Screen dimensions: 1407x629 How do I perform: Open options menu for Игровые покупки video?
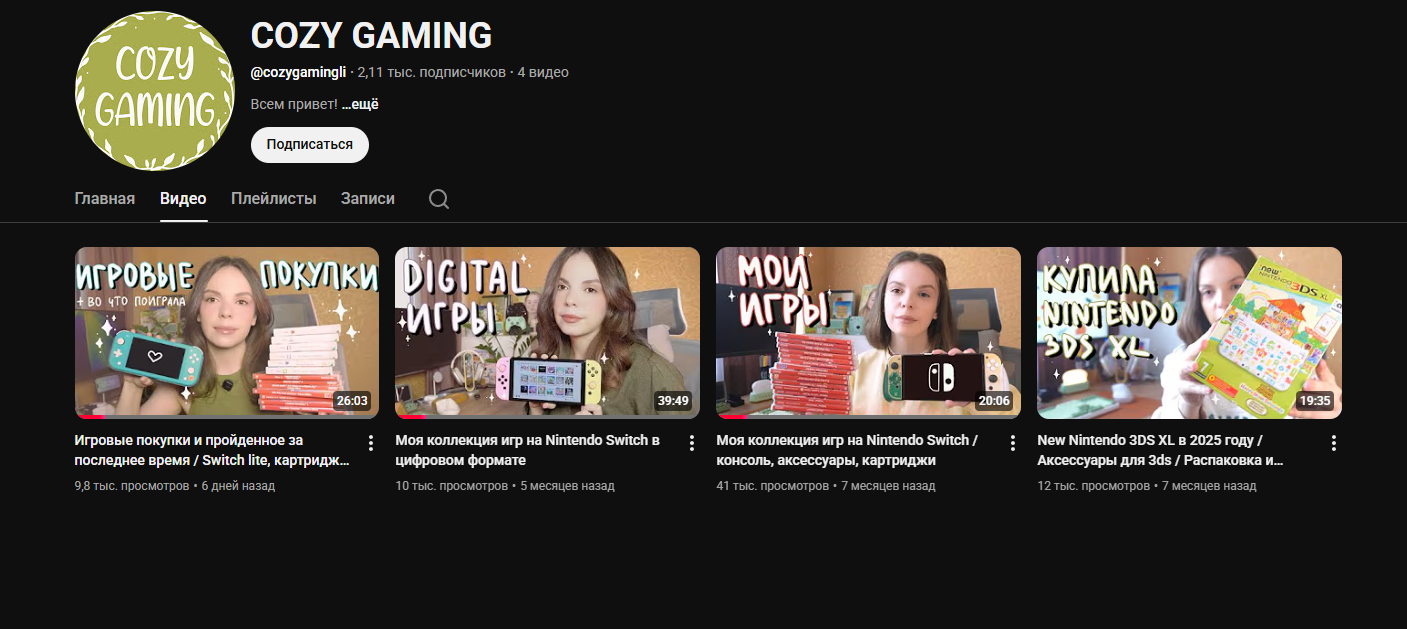pos(371,443)
